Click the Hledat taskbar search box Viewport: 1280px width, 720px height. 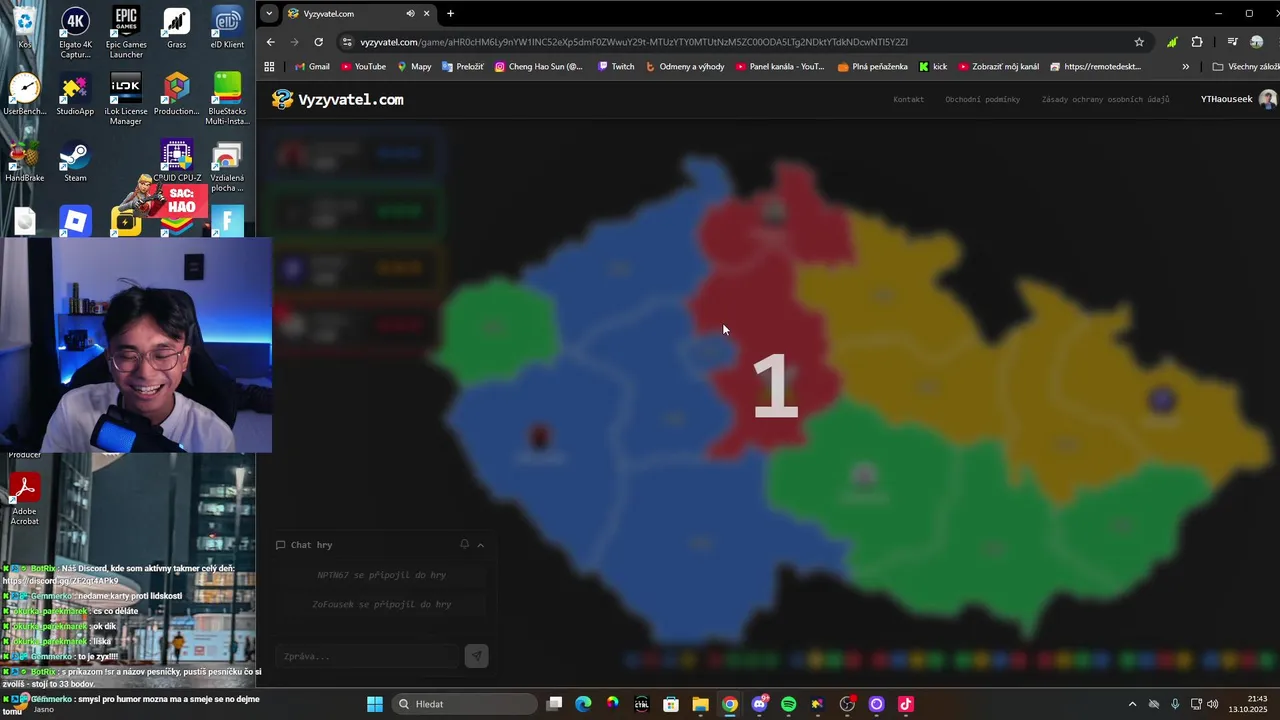(x=464, y=704)
